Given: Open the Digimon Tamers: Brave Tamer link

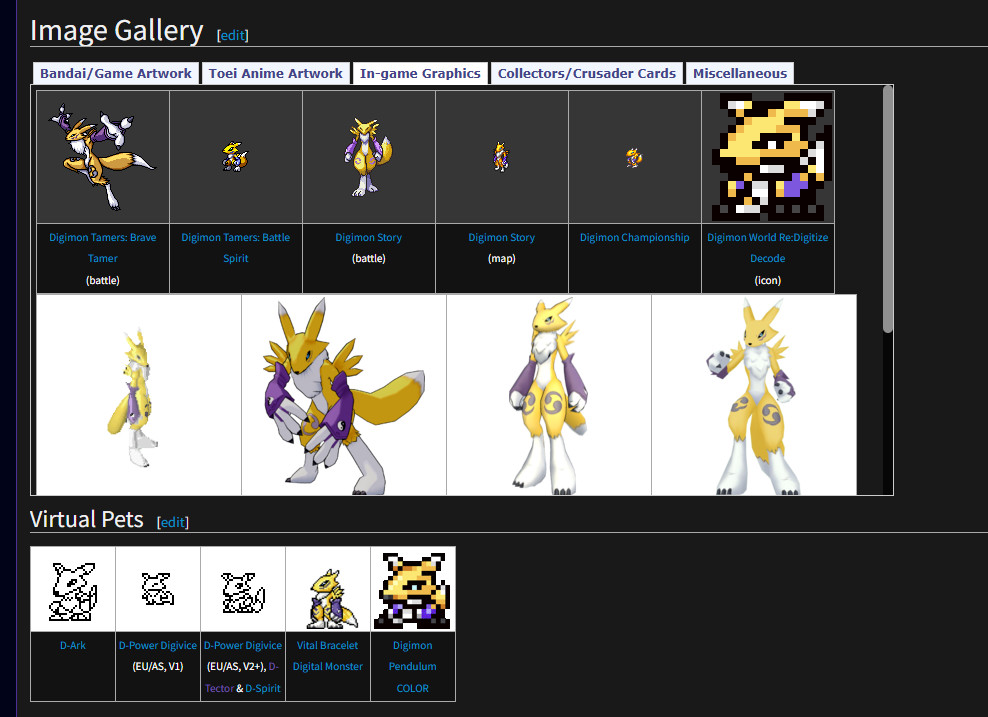Looking at the screenshot, I should [x=103, y=248].
